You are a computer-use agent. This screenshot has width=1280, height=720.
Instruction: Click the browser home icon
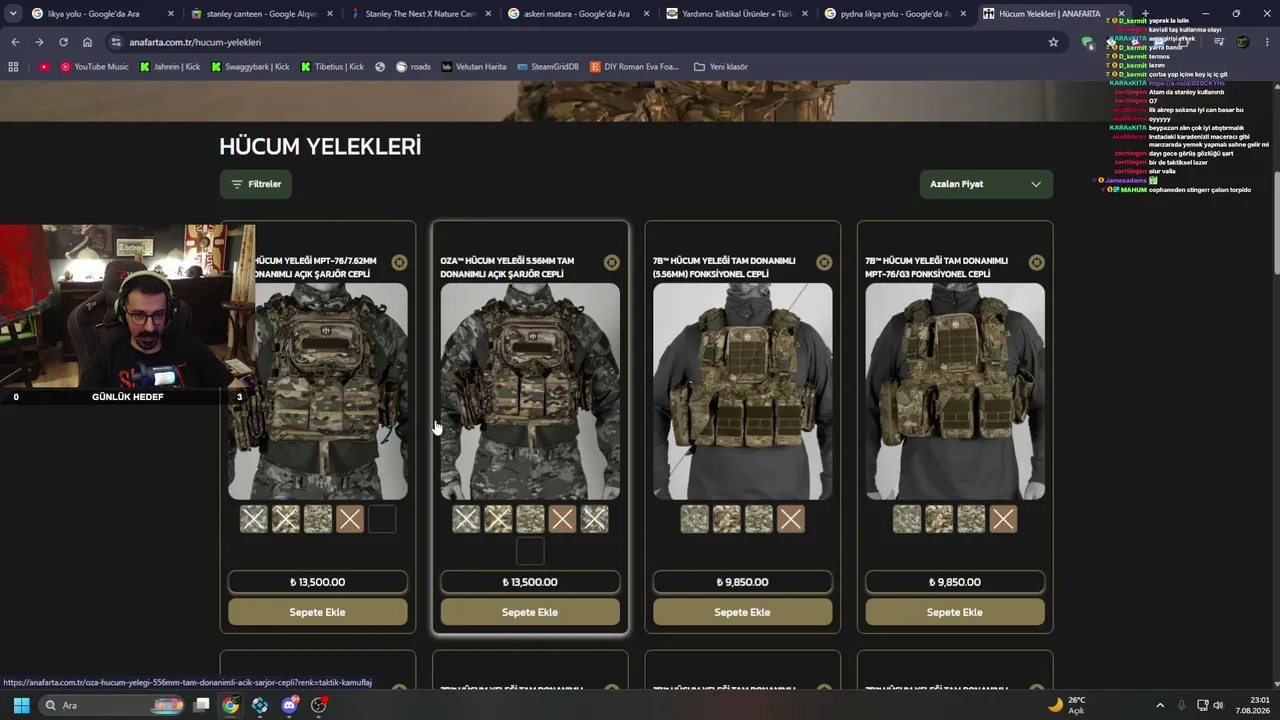(87, 42)
